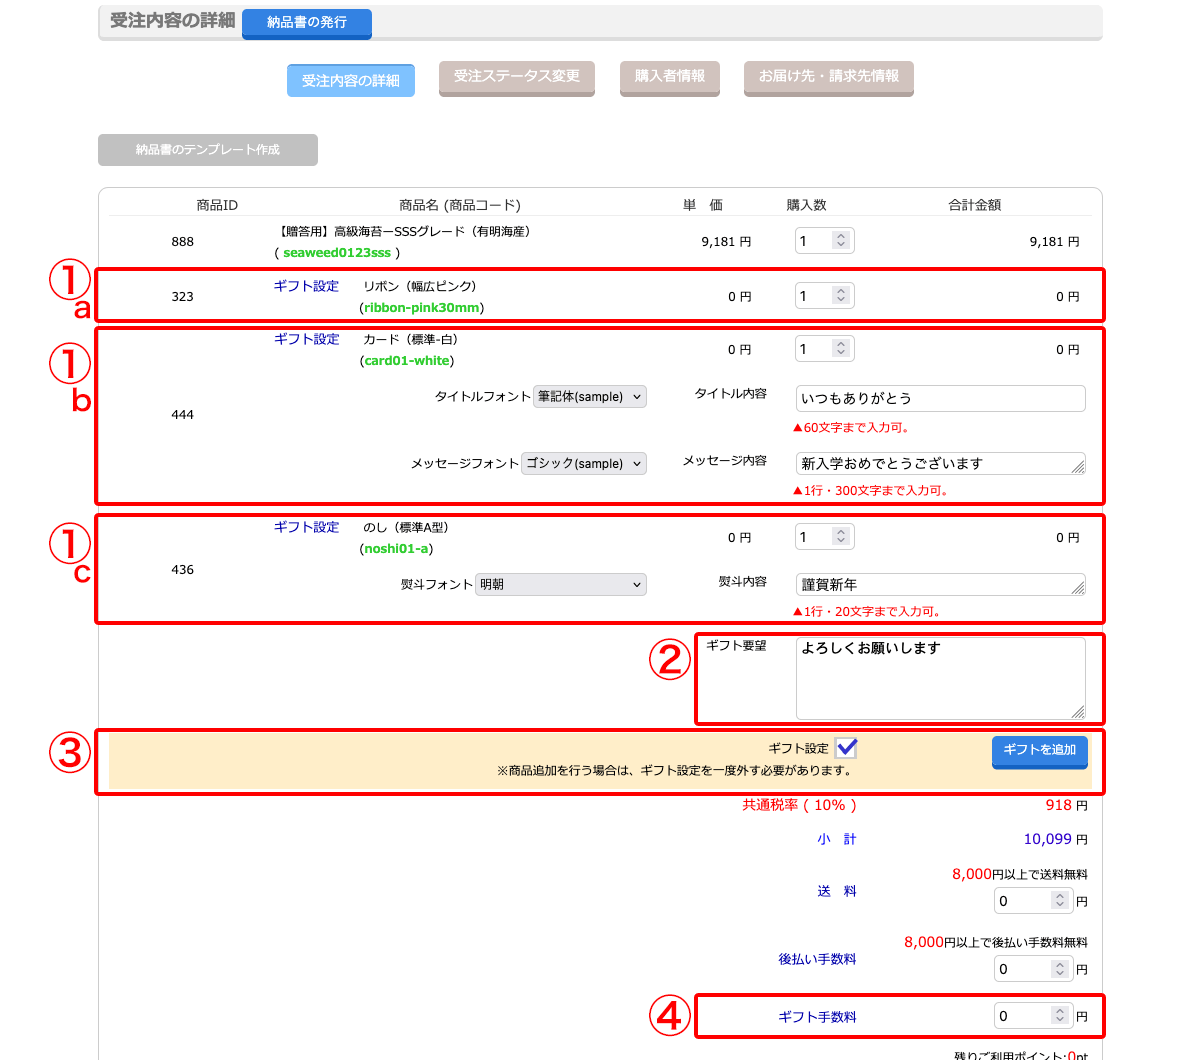The height and width of the screenshot is (1060, 1200).
Task: Click the 納品書の発行 button
Action: [x=306, y=22]
